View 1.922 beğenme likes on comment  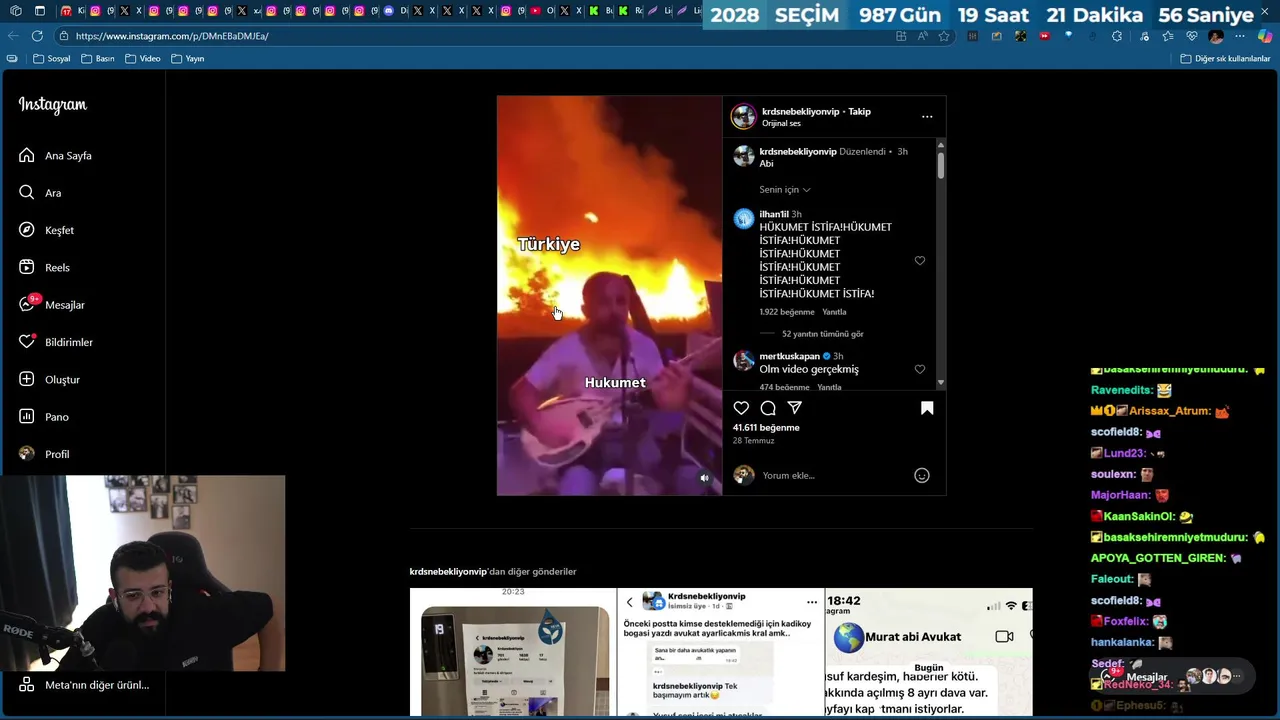[x=787, y=312]
